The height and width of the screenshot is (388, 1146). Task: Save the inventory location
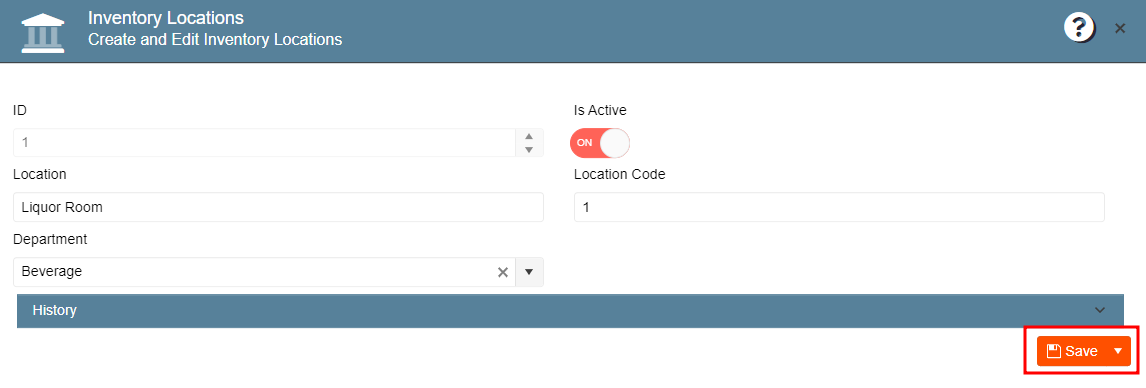point(1071,351)
